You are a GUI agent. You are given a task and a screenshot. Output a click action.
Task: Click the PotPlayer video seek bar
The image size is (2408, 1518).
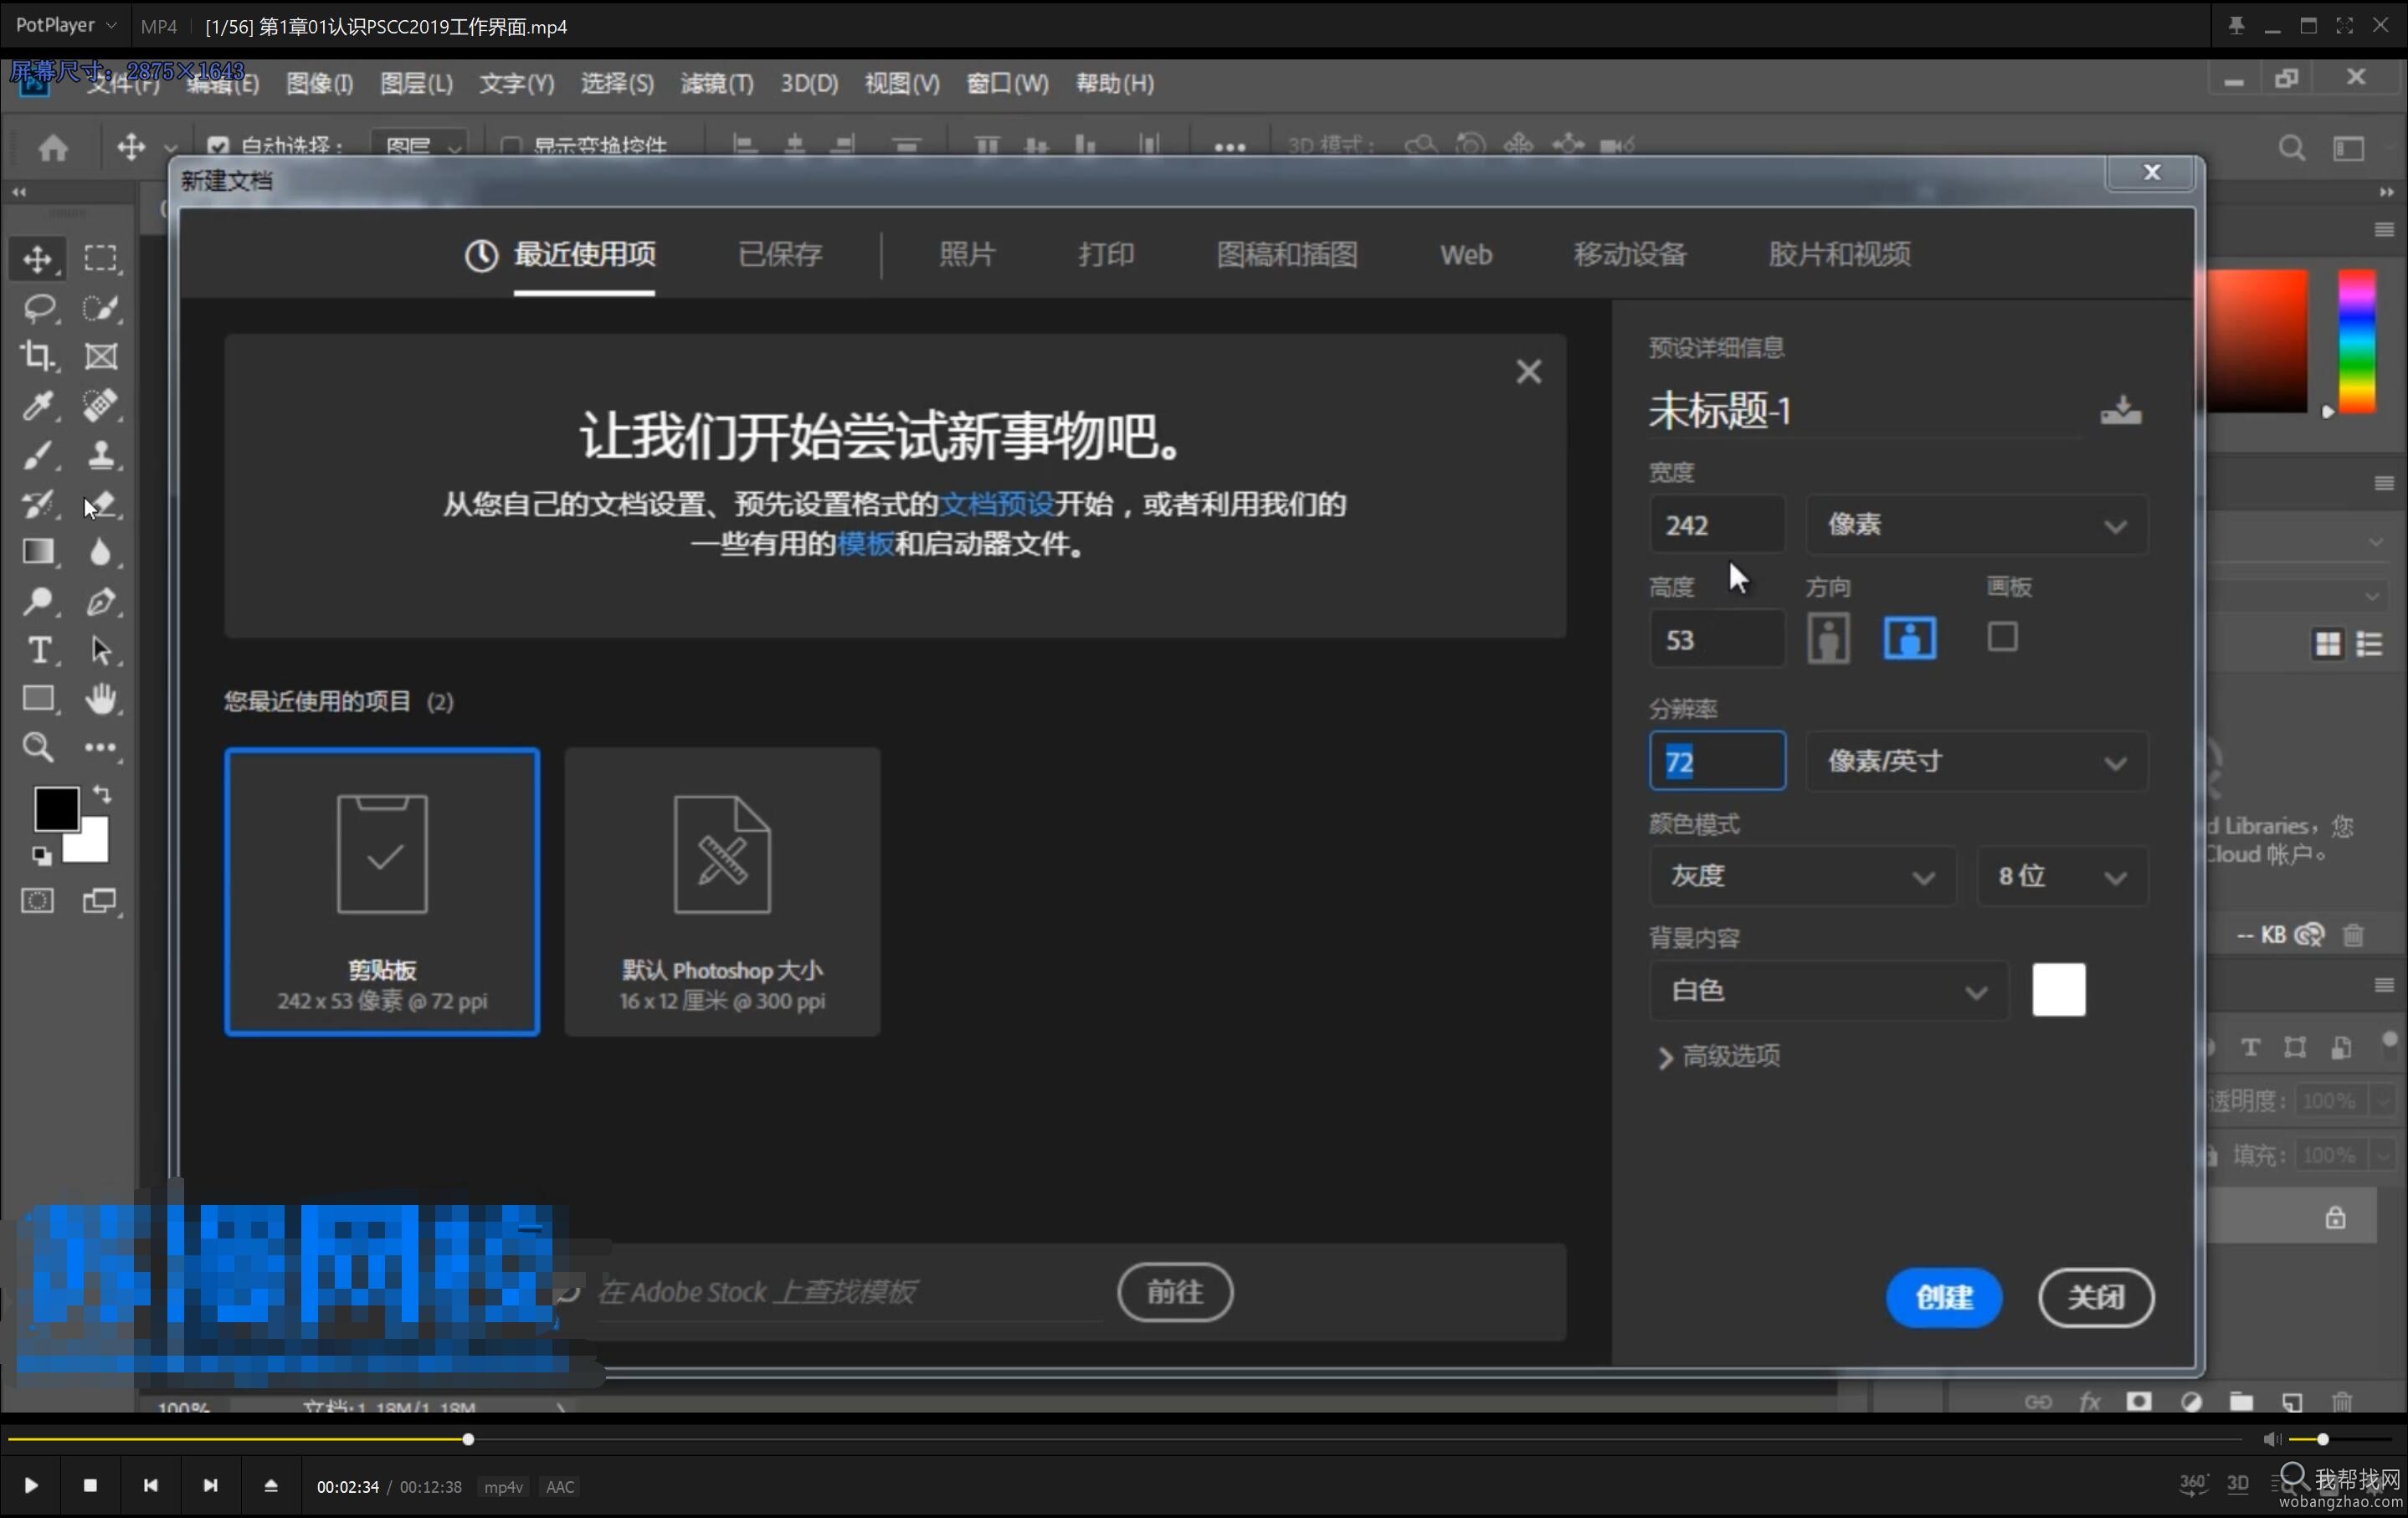1125,1440
